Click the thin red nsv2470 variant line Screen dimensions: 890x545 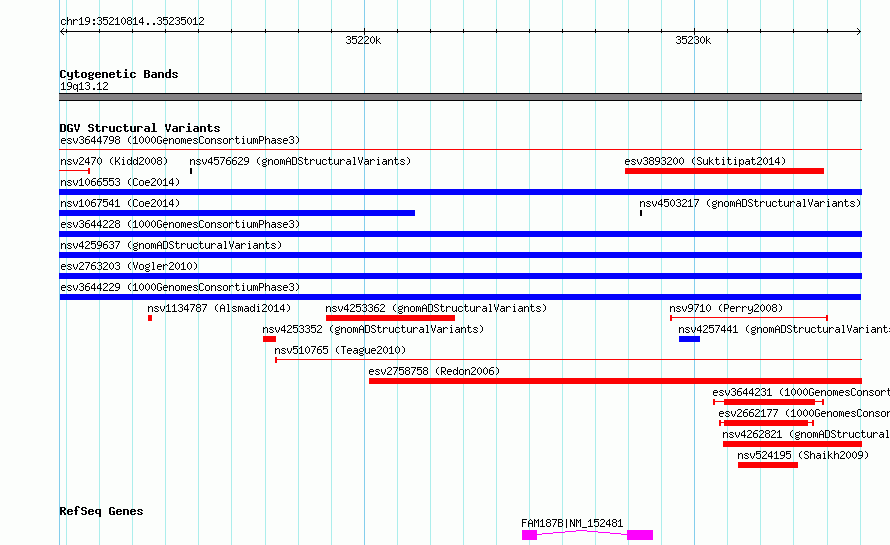click(75, 171)
